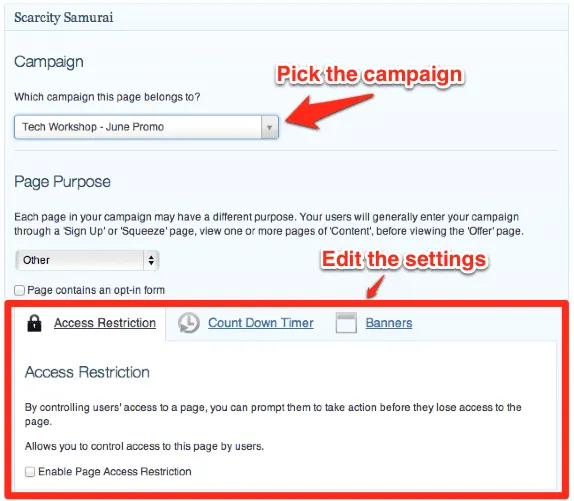Image resolution: width=574 pixels, height=501 pixels.
Task: Enable Page Access Restriction checkbox
Action: point(30,472)
